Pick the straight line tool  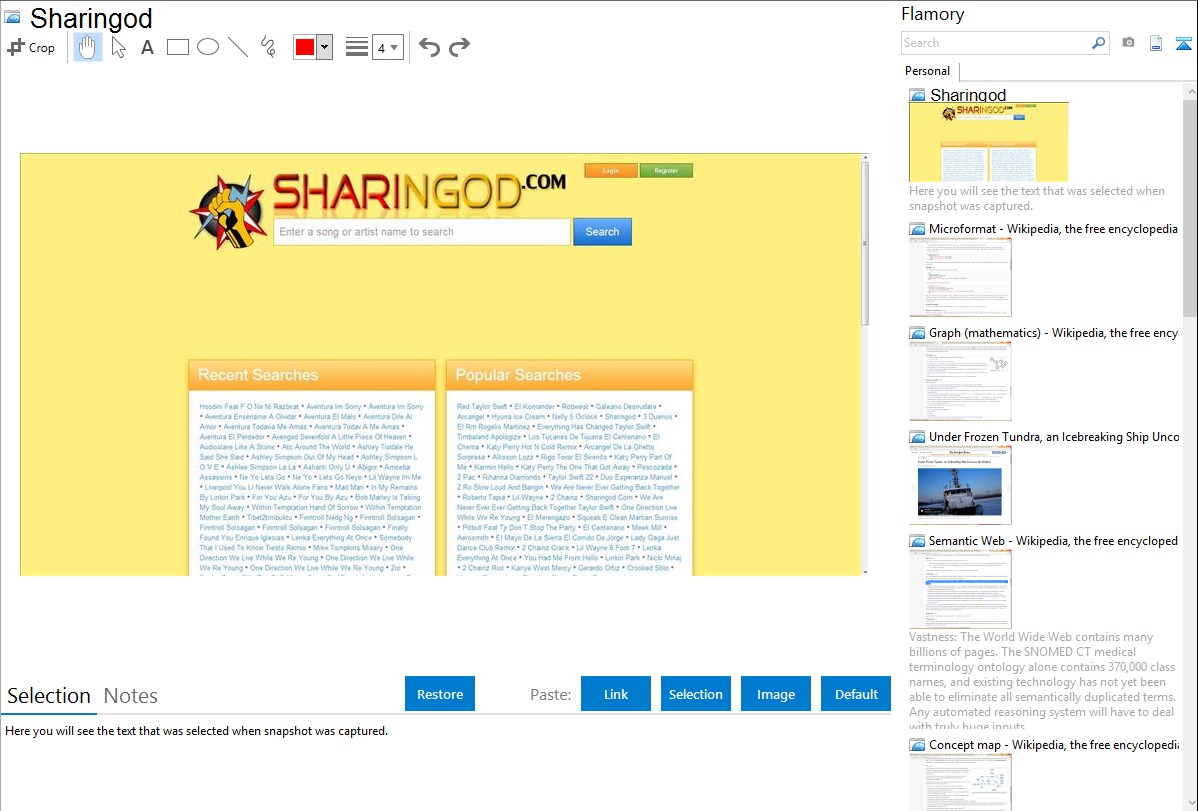pos(238,47)
